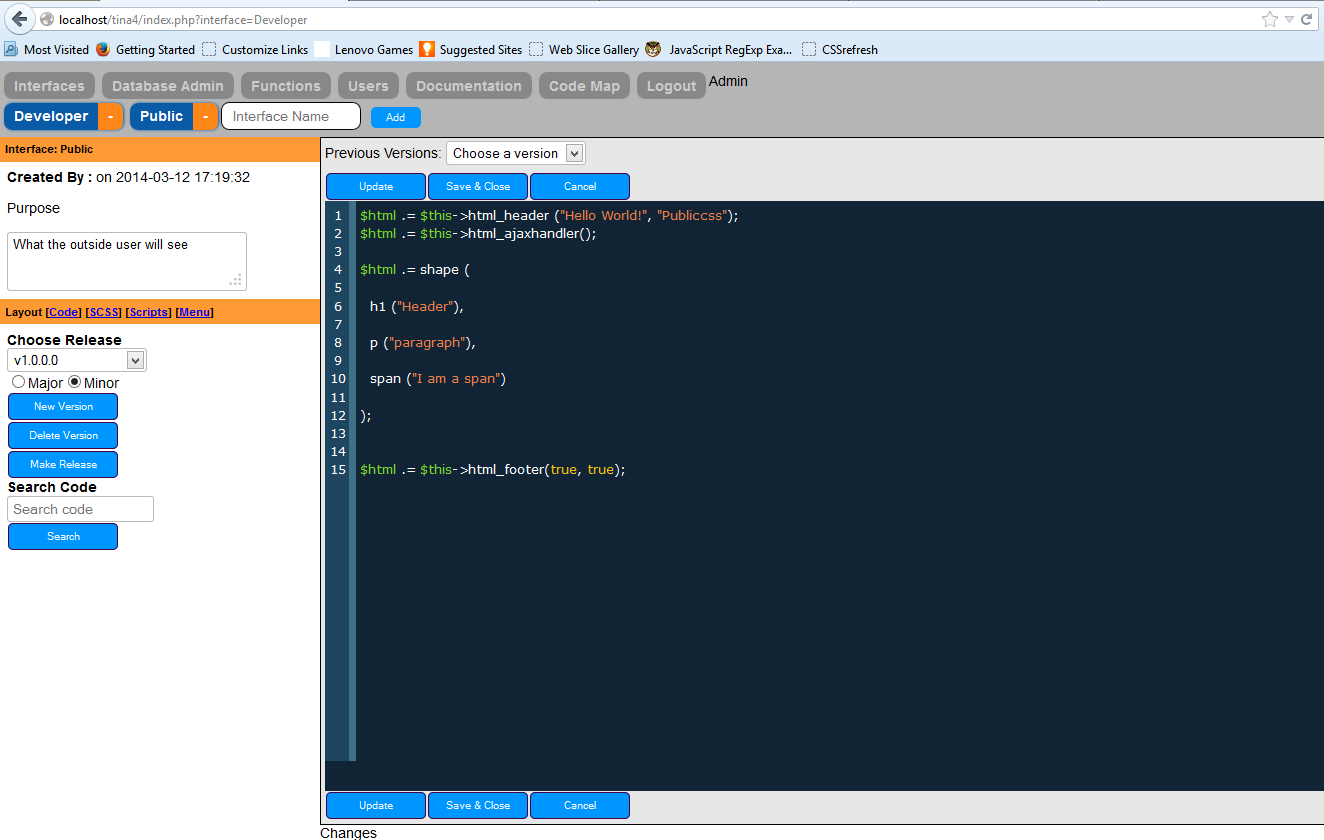Click the back navigation arrow
The image size is (1324, 840).
pos(18,18)
